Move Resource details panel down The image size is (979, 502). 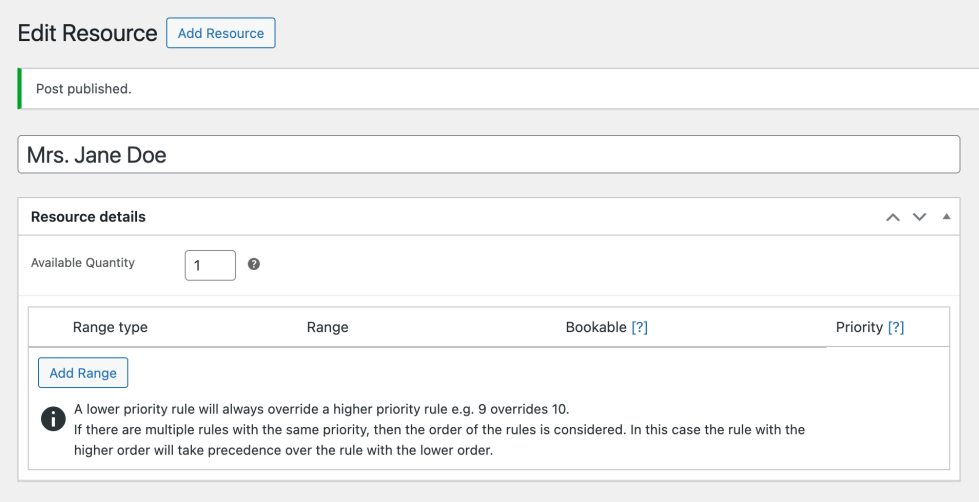coord(920,217)
